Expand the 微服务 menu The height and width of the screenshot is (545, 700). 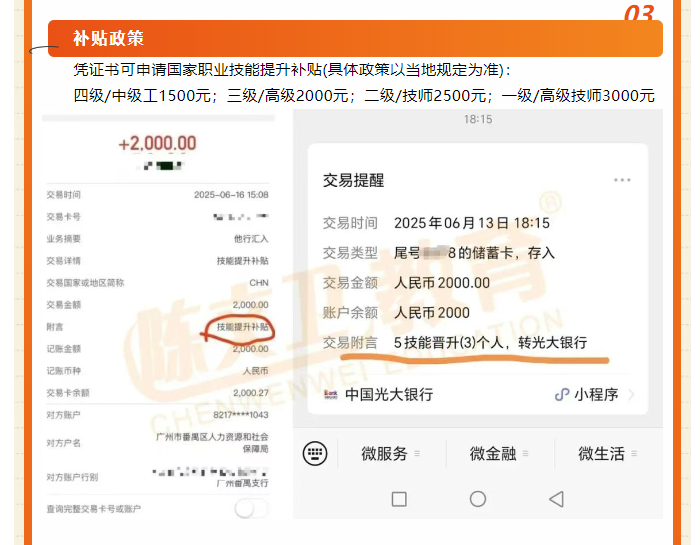384,454
